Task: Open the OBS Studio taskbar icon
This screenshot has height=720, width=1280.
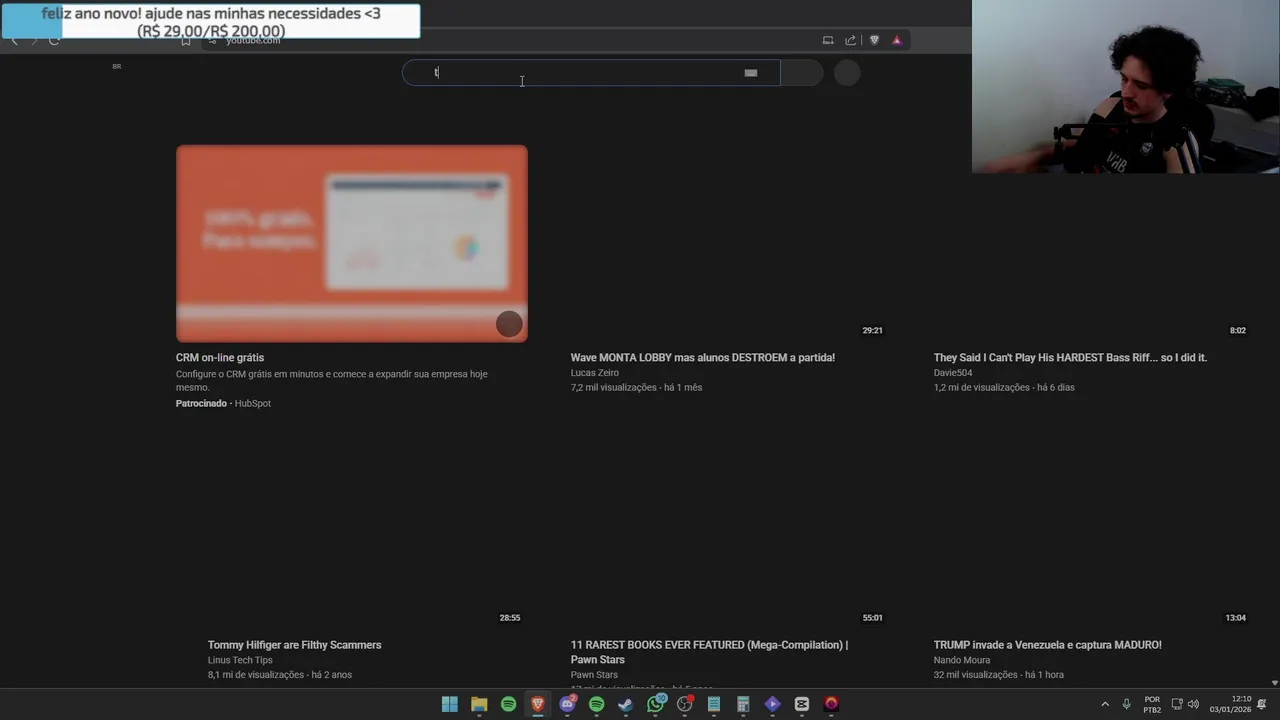Action: click(x=684, y=704)
